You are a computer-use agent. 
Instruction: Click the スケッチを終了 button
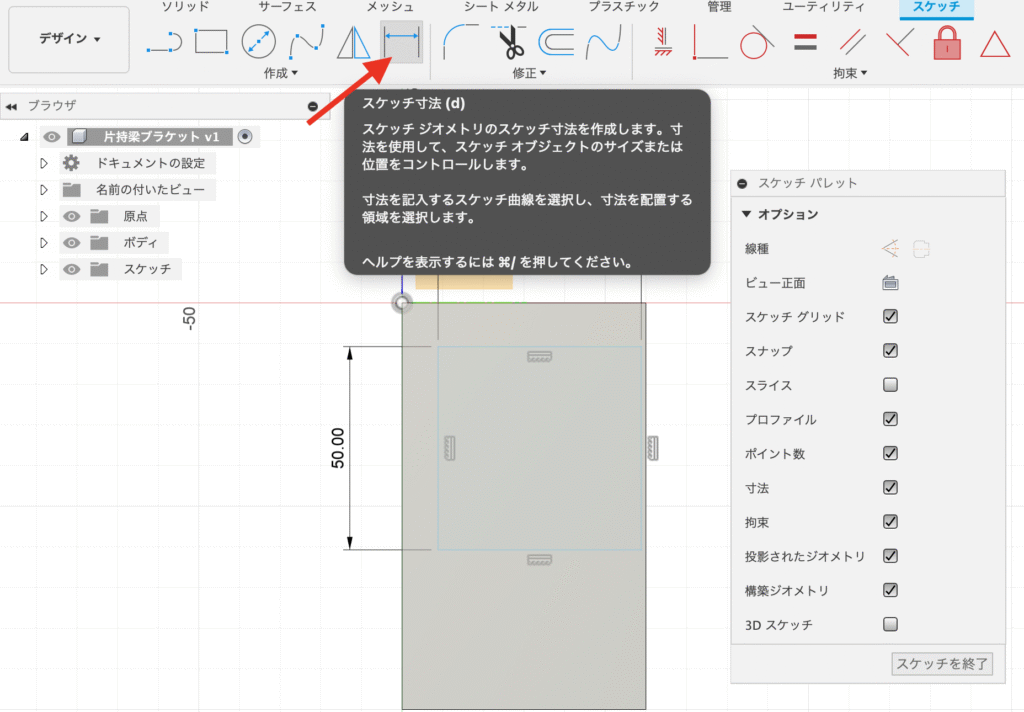pos(942,664)
